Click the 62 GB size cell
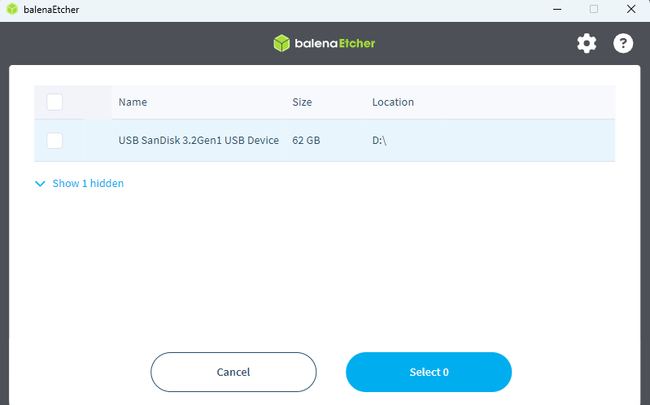 point(306,141)
